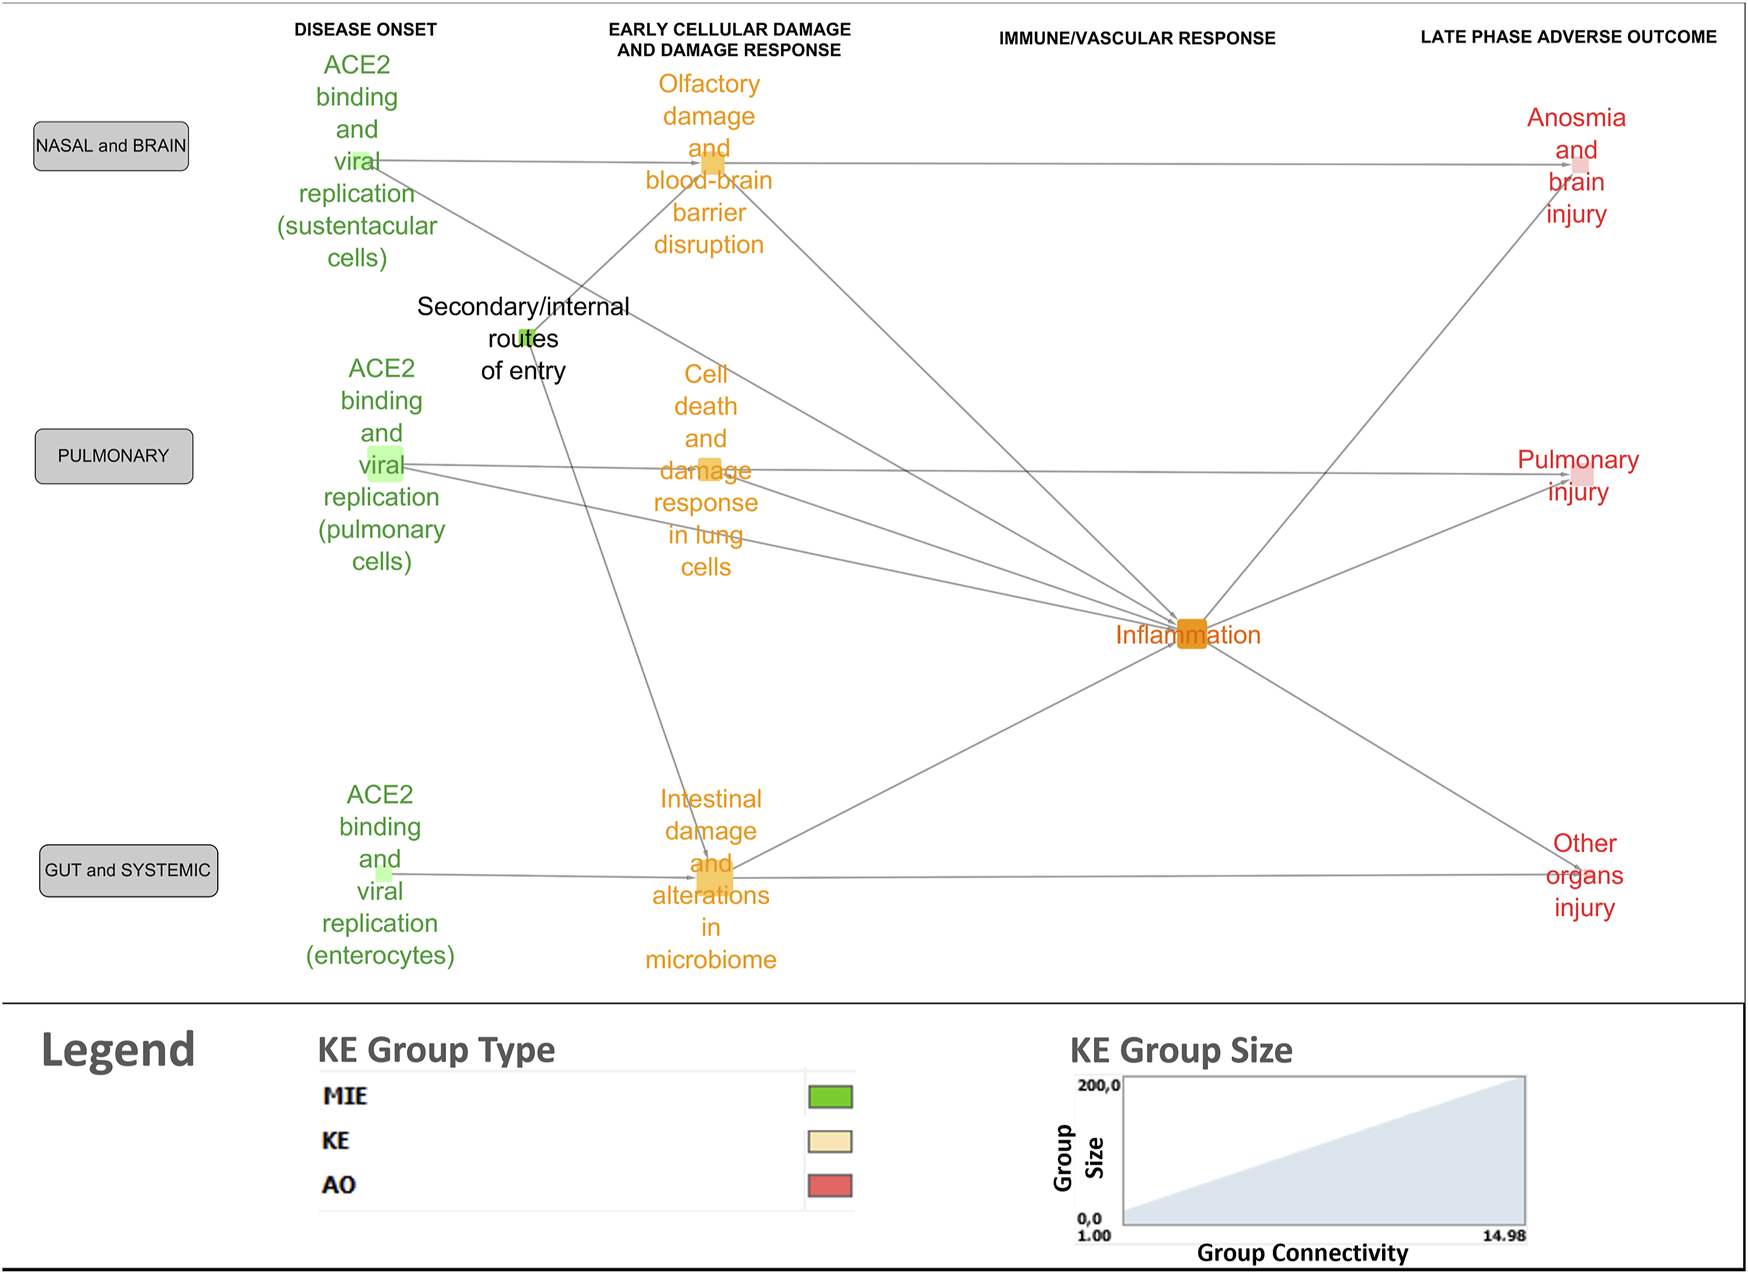Select the Anosmia and brain injury node
1748x1274 pixels.
point(1580,165)
